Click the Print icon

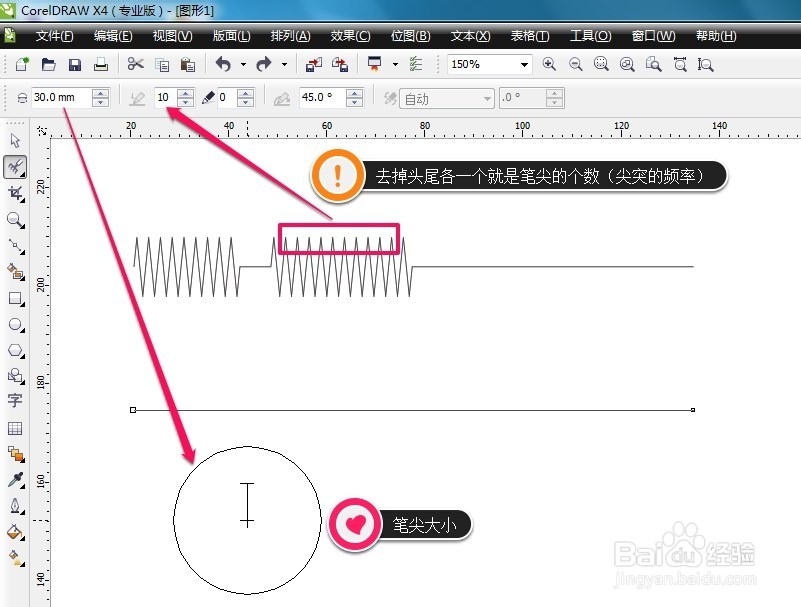coord(101,64)
